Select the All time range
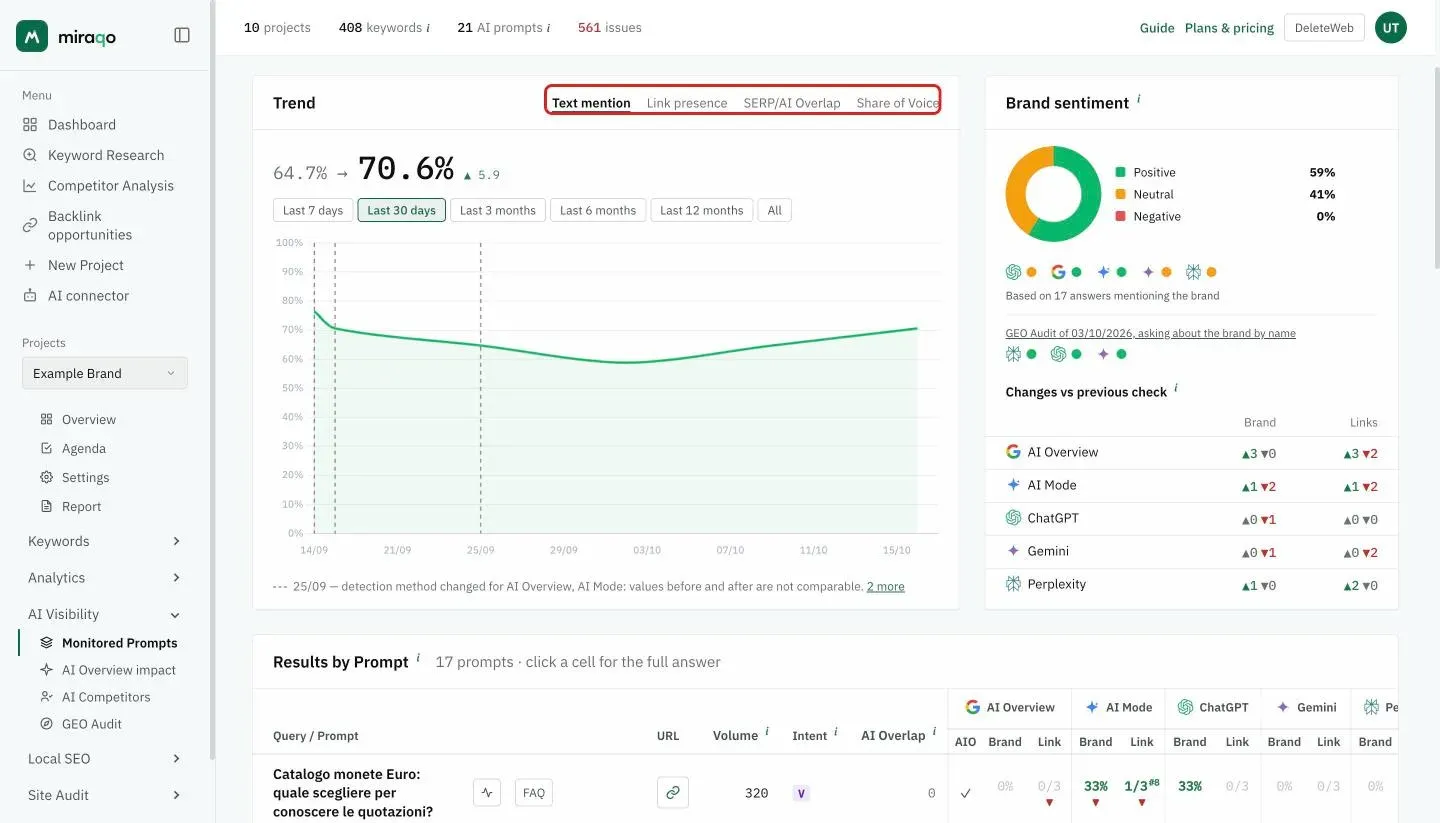Screen dimensions: 1440x823 click(775, 211)
